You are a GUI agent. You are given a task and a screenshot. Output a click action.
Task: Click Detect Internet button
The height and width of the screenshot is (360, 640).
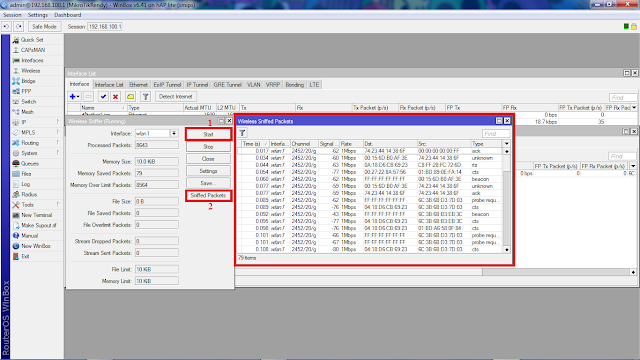(176, 97)
